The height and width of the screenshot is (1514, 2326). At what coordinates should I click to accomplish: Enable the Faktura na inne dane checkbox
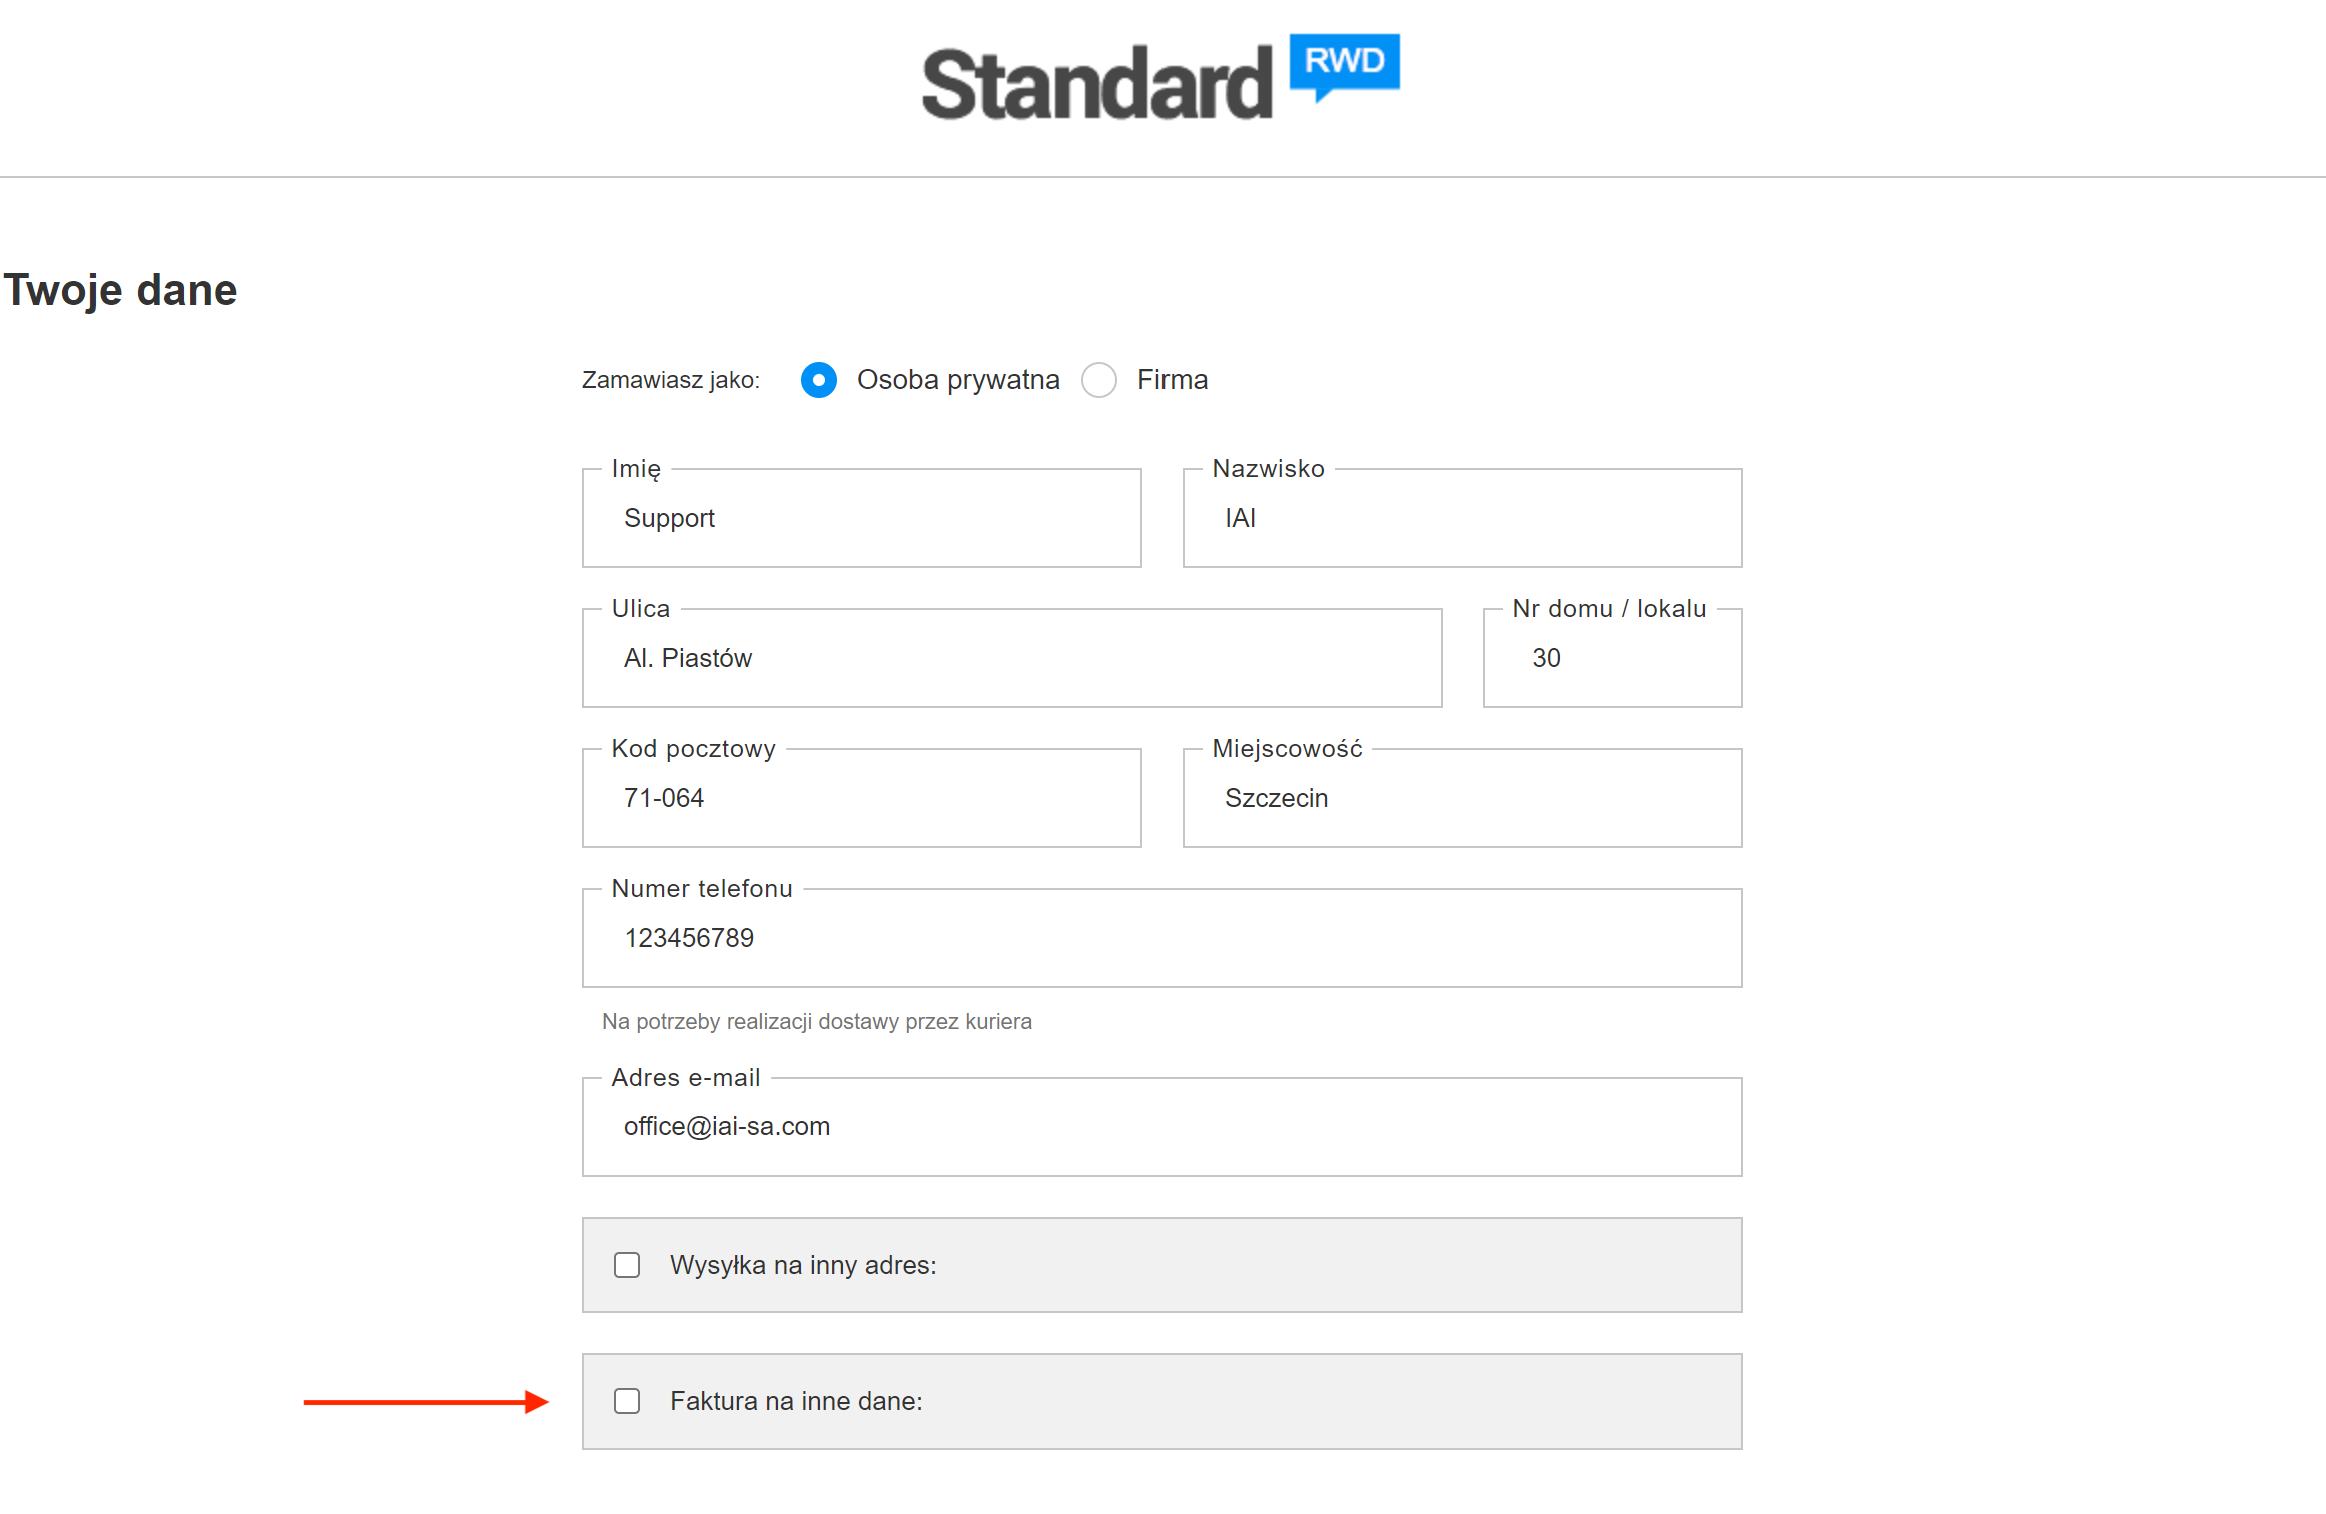[627, 1401]
